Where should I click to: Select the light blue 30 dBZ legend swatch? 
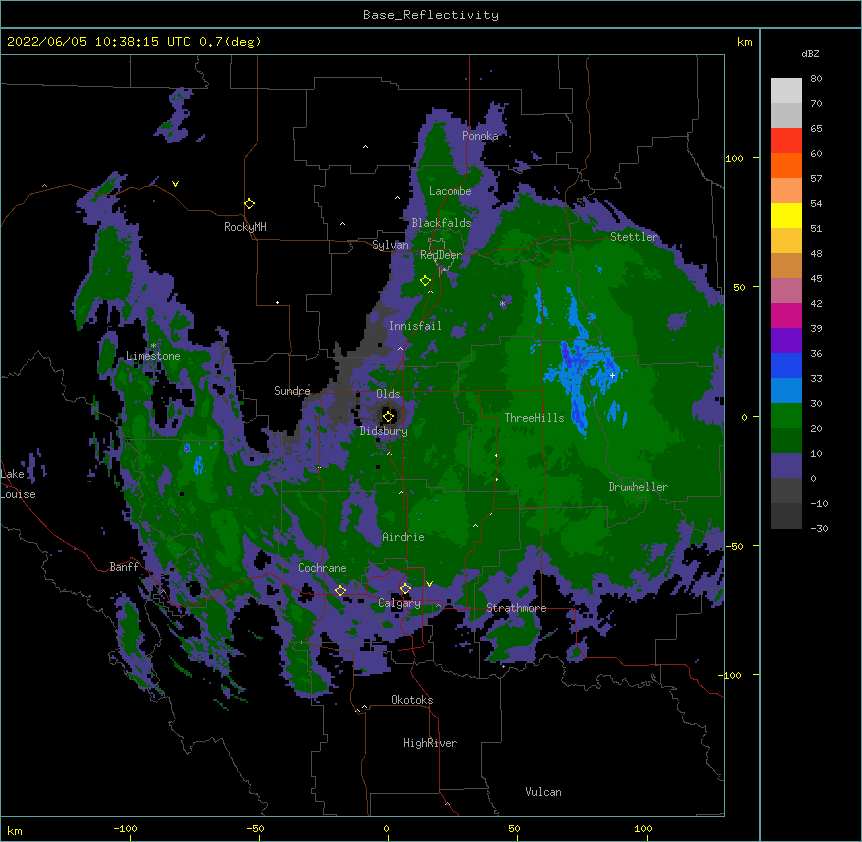[786, 391]
